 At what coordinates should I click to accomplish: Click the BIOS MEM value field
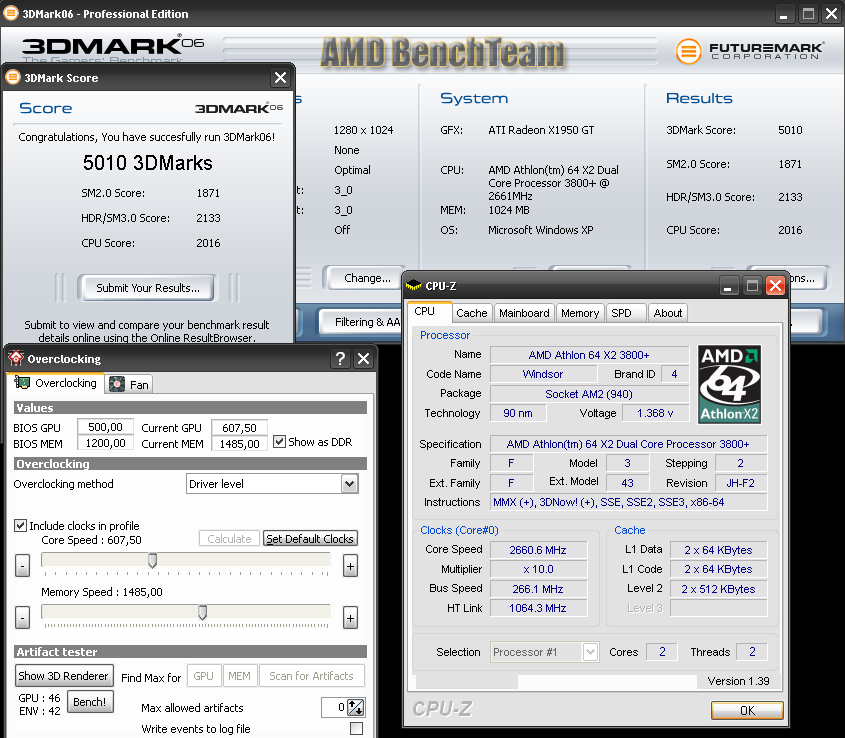pos(105,443)
